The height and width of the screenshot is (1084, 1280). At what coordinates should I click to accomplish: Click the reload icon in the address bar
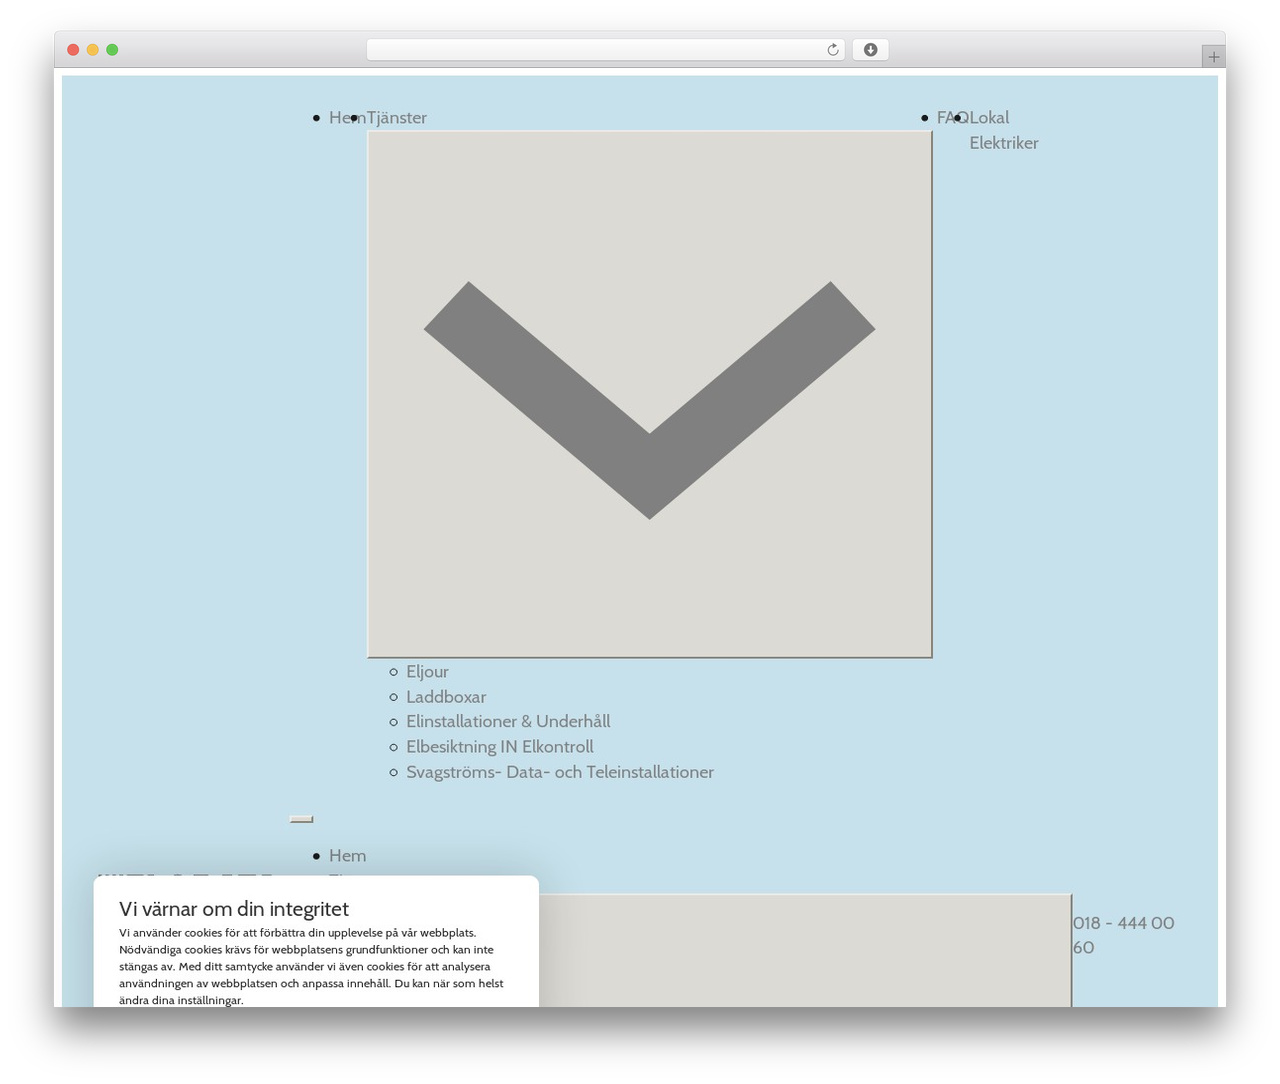click(832, 50)
